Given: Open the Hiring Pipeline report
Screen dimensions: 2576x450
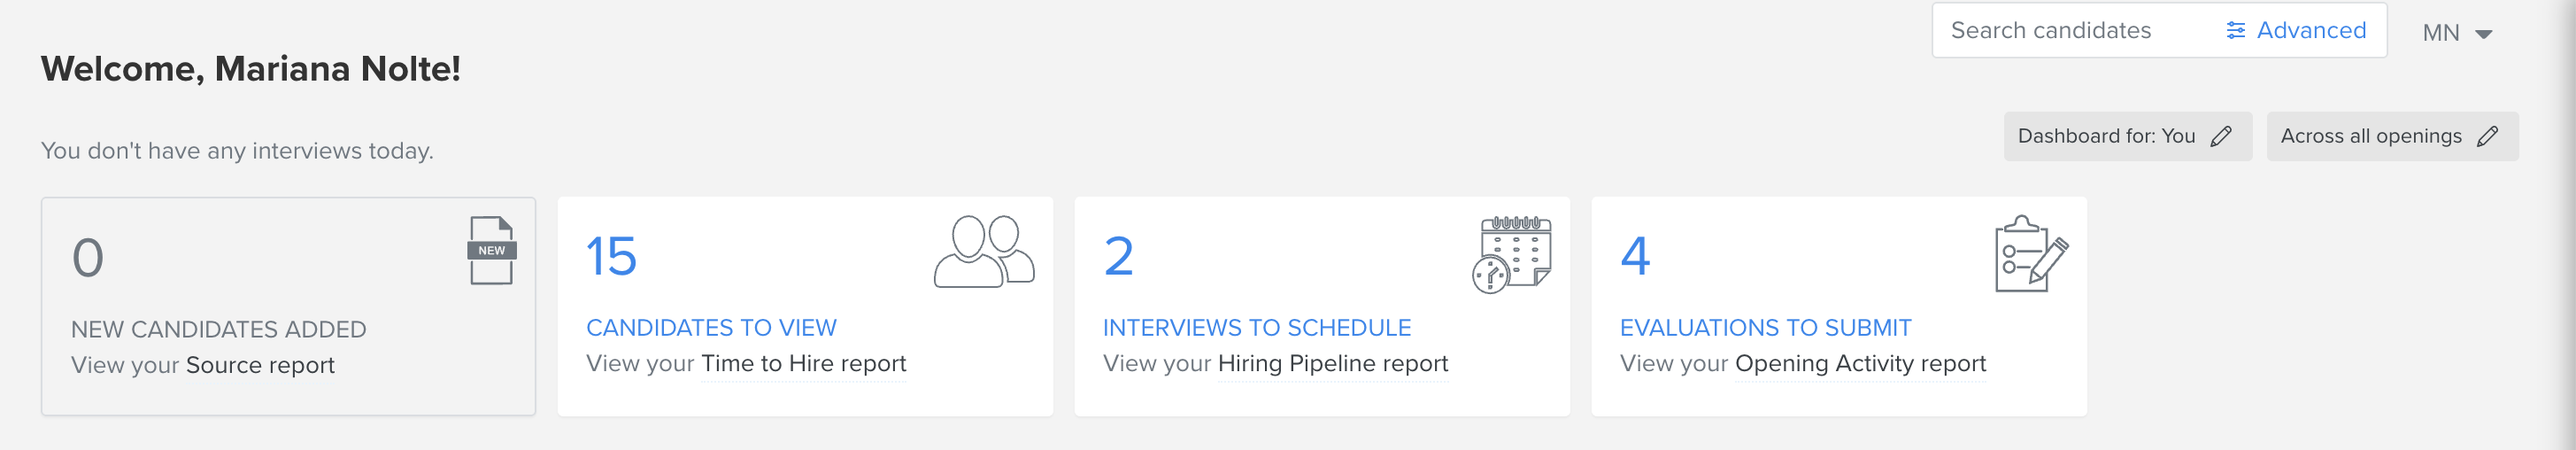Looking at the screenshot, I should 1333,363.
